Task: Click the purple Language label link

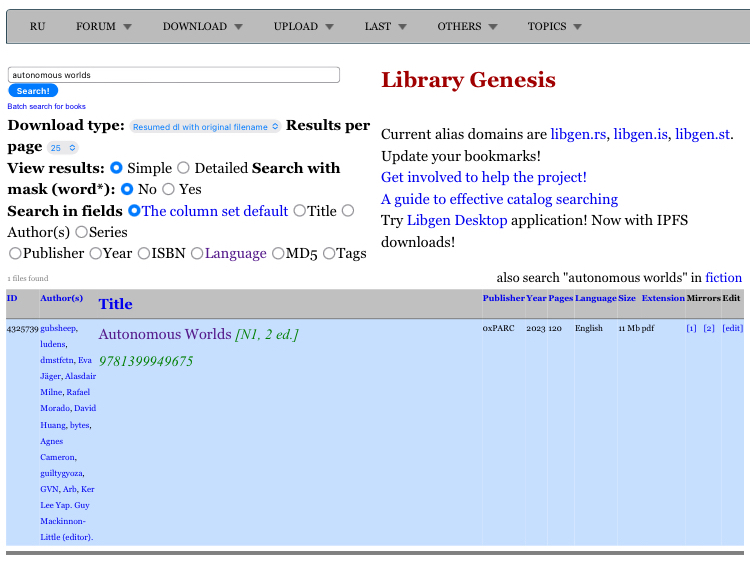Action: click(235, 254)
